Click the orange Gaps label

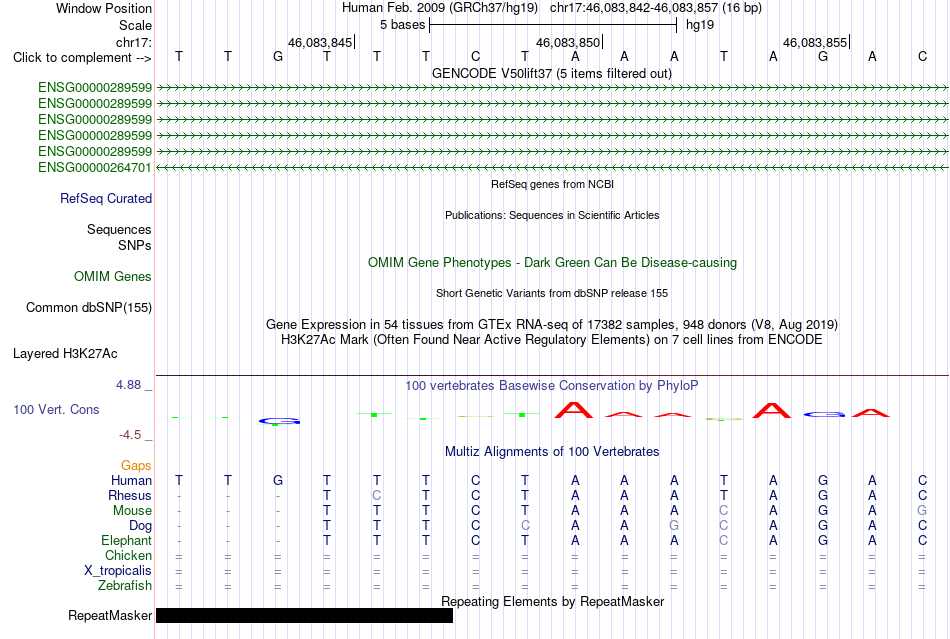[136, 466]
